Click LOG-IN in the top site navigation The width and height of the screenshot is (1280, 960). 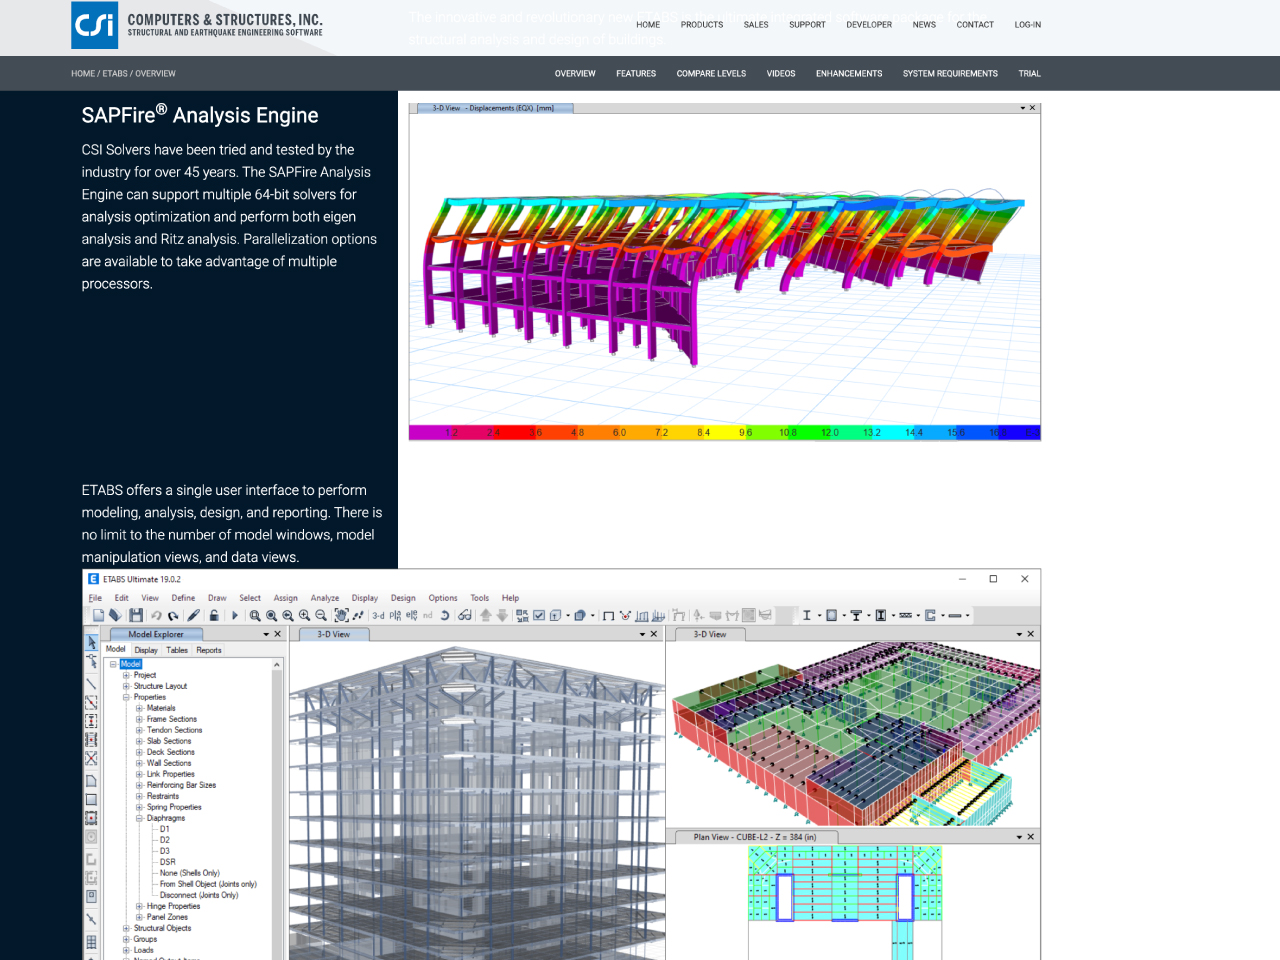coord(1028,25)
